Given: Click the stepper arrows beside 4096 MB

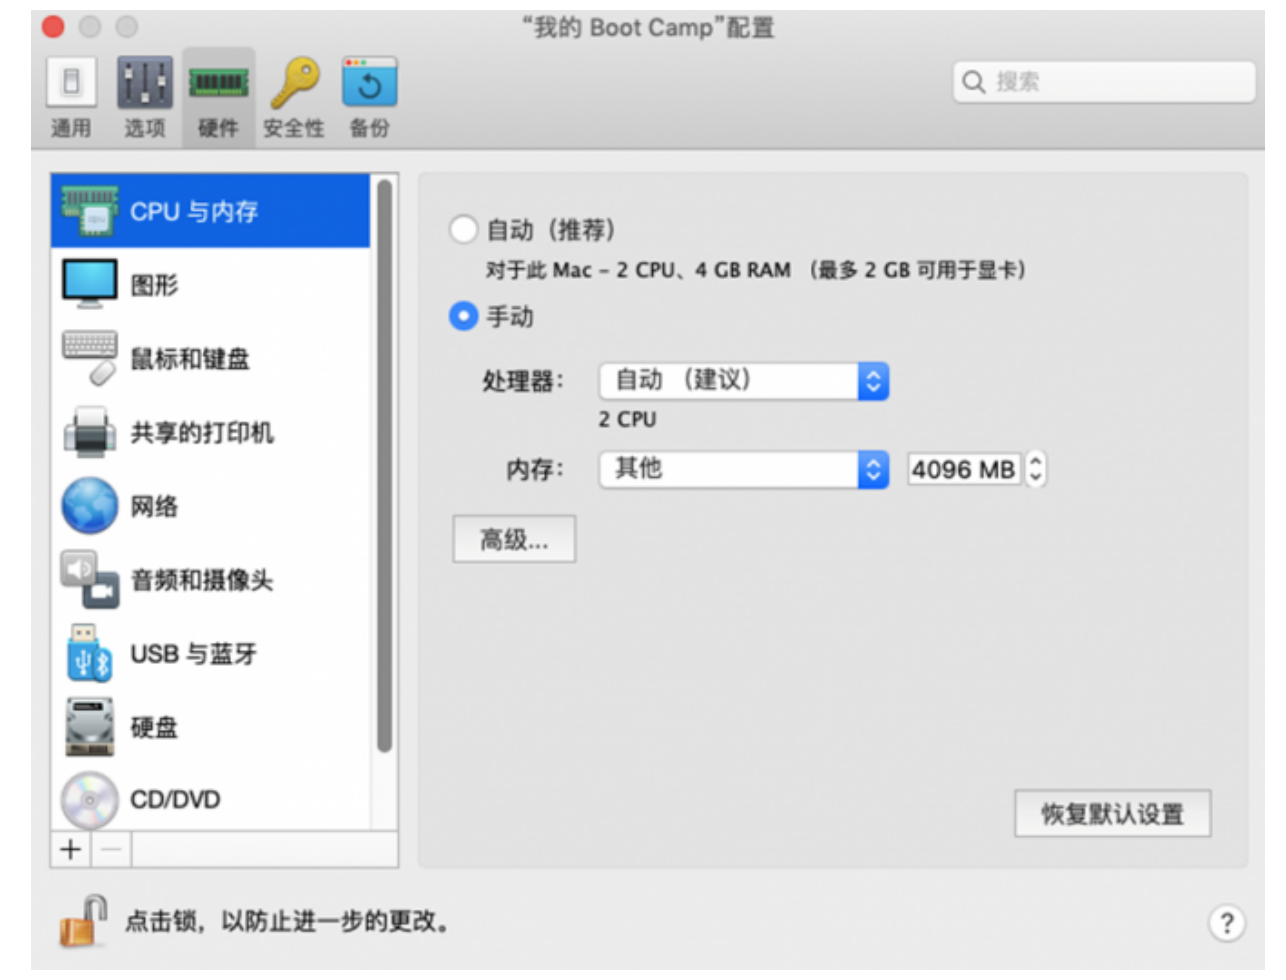Looking at the screenshot, I should 1036,469.
